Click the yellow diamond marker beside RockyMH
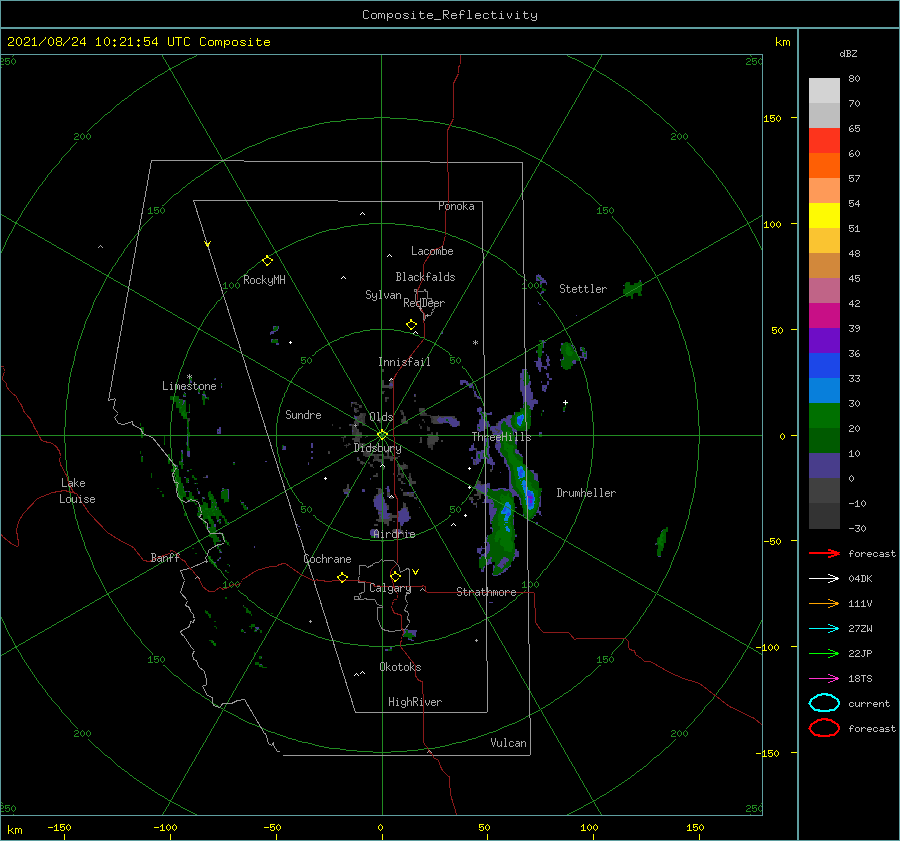The image size is (900, 841). point(267,261)
